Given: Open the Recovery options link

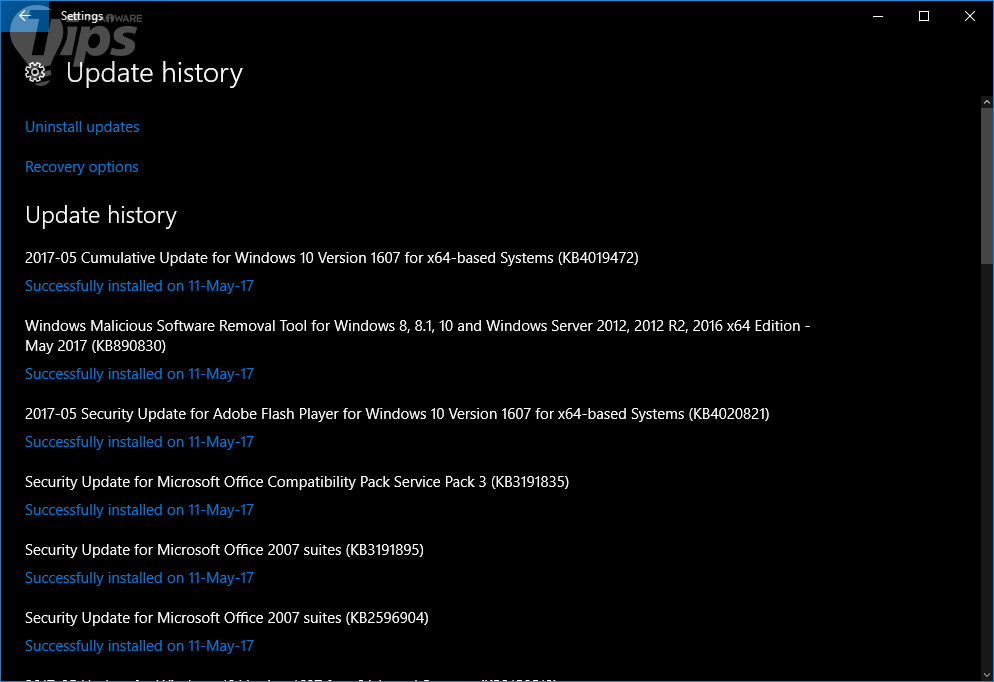Looking at the screenshot, I should click(82, 167).
